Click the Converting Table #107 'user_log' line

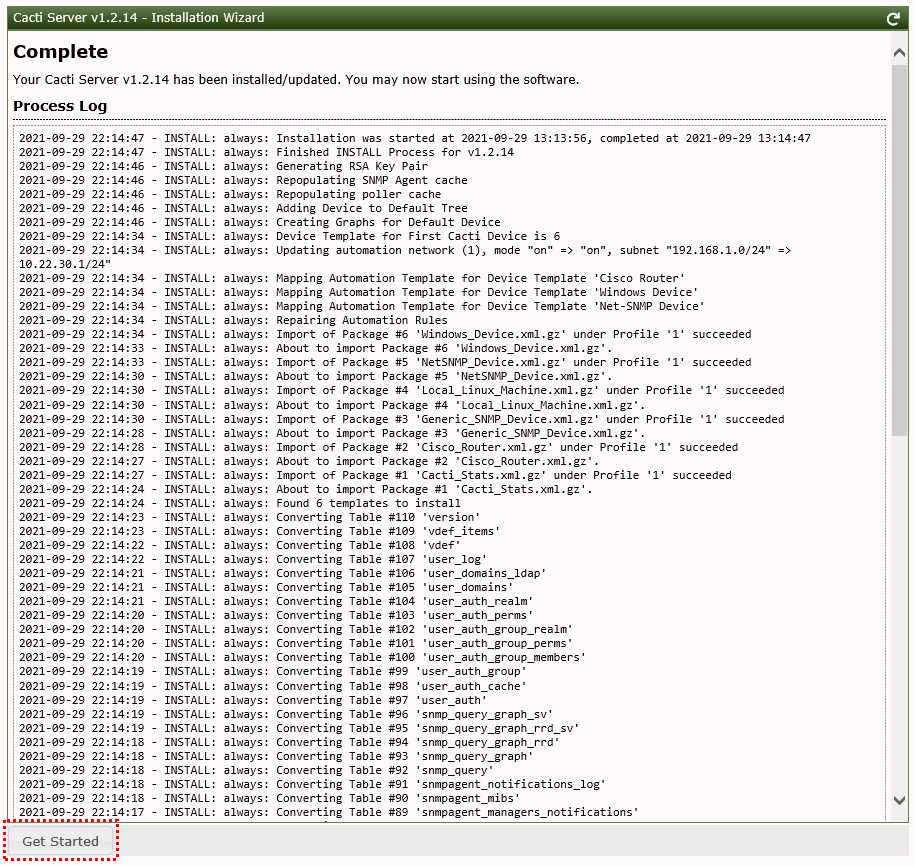click(253, 560)
